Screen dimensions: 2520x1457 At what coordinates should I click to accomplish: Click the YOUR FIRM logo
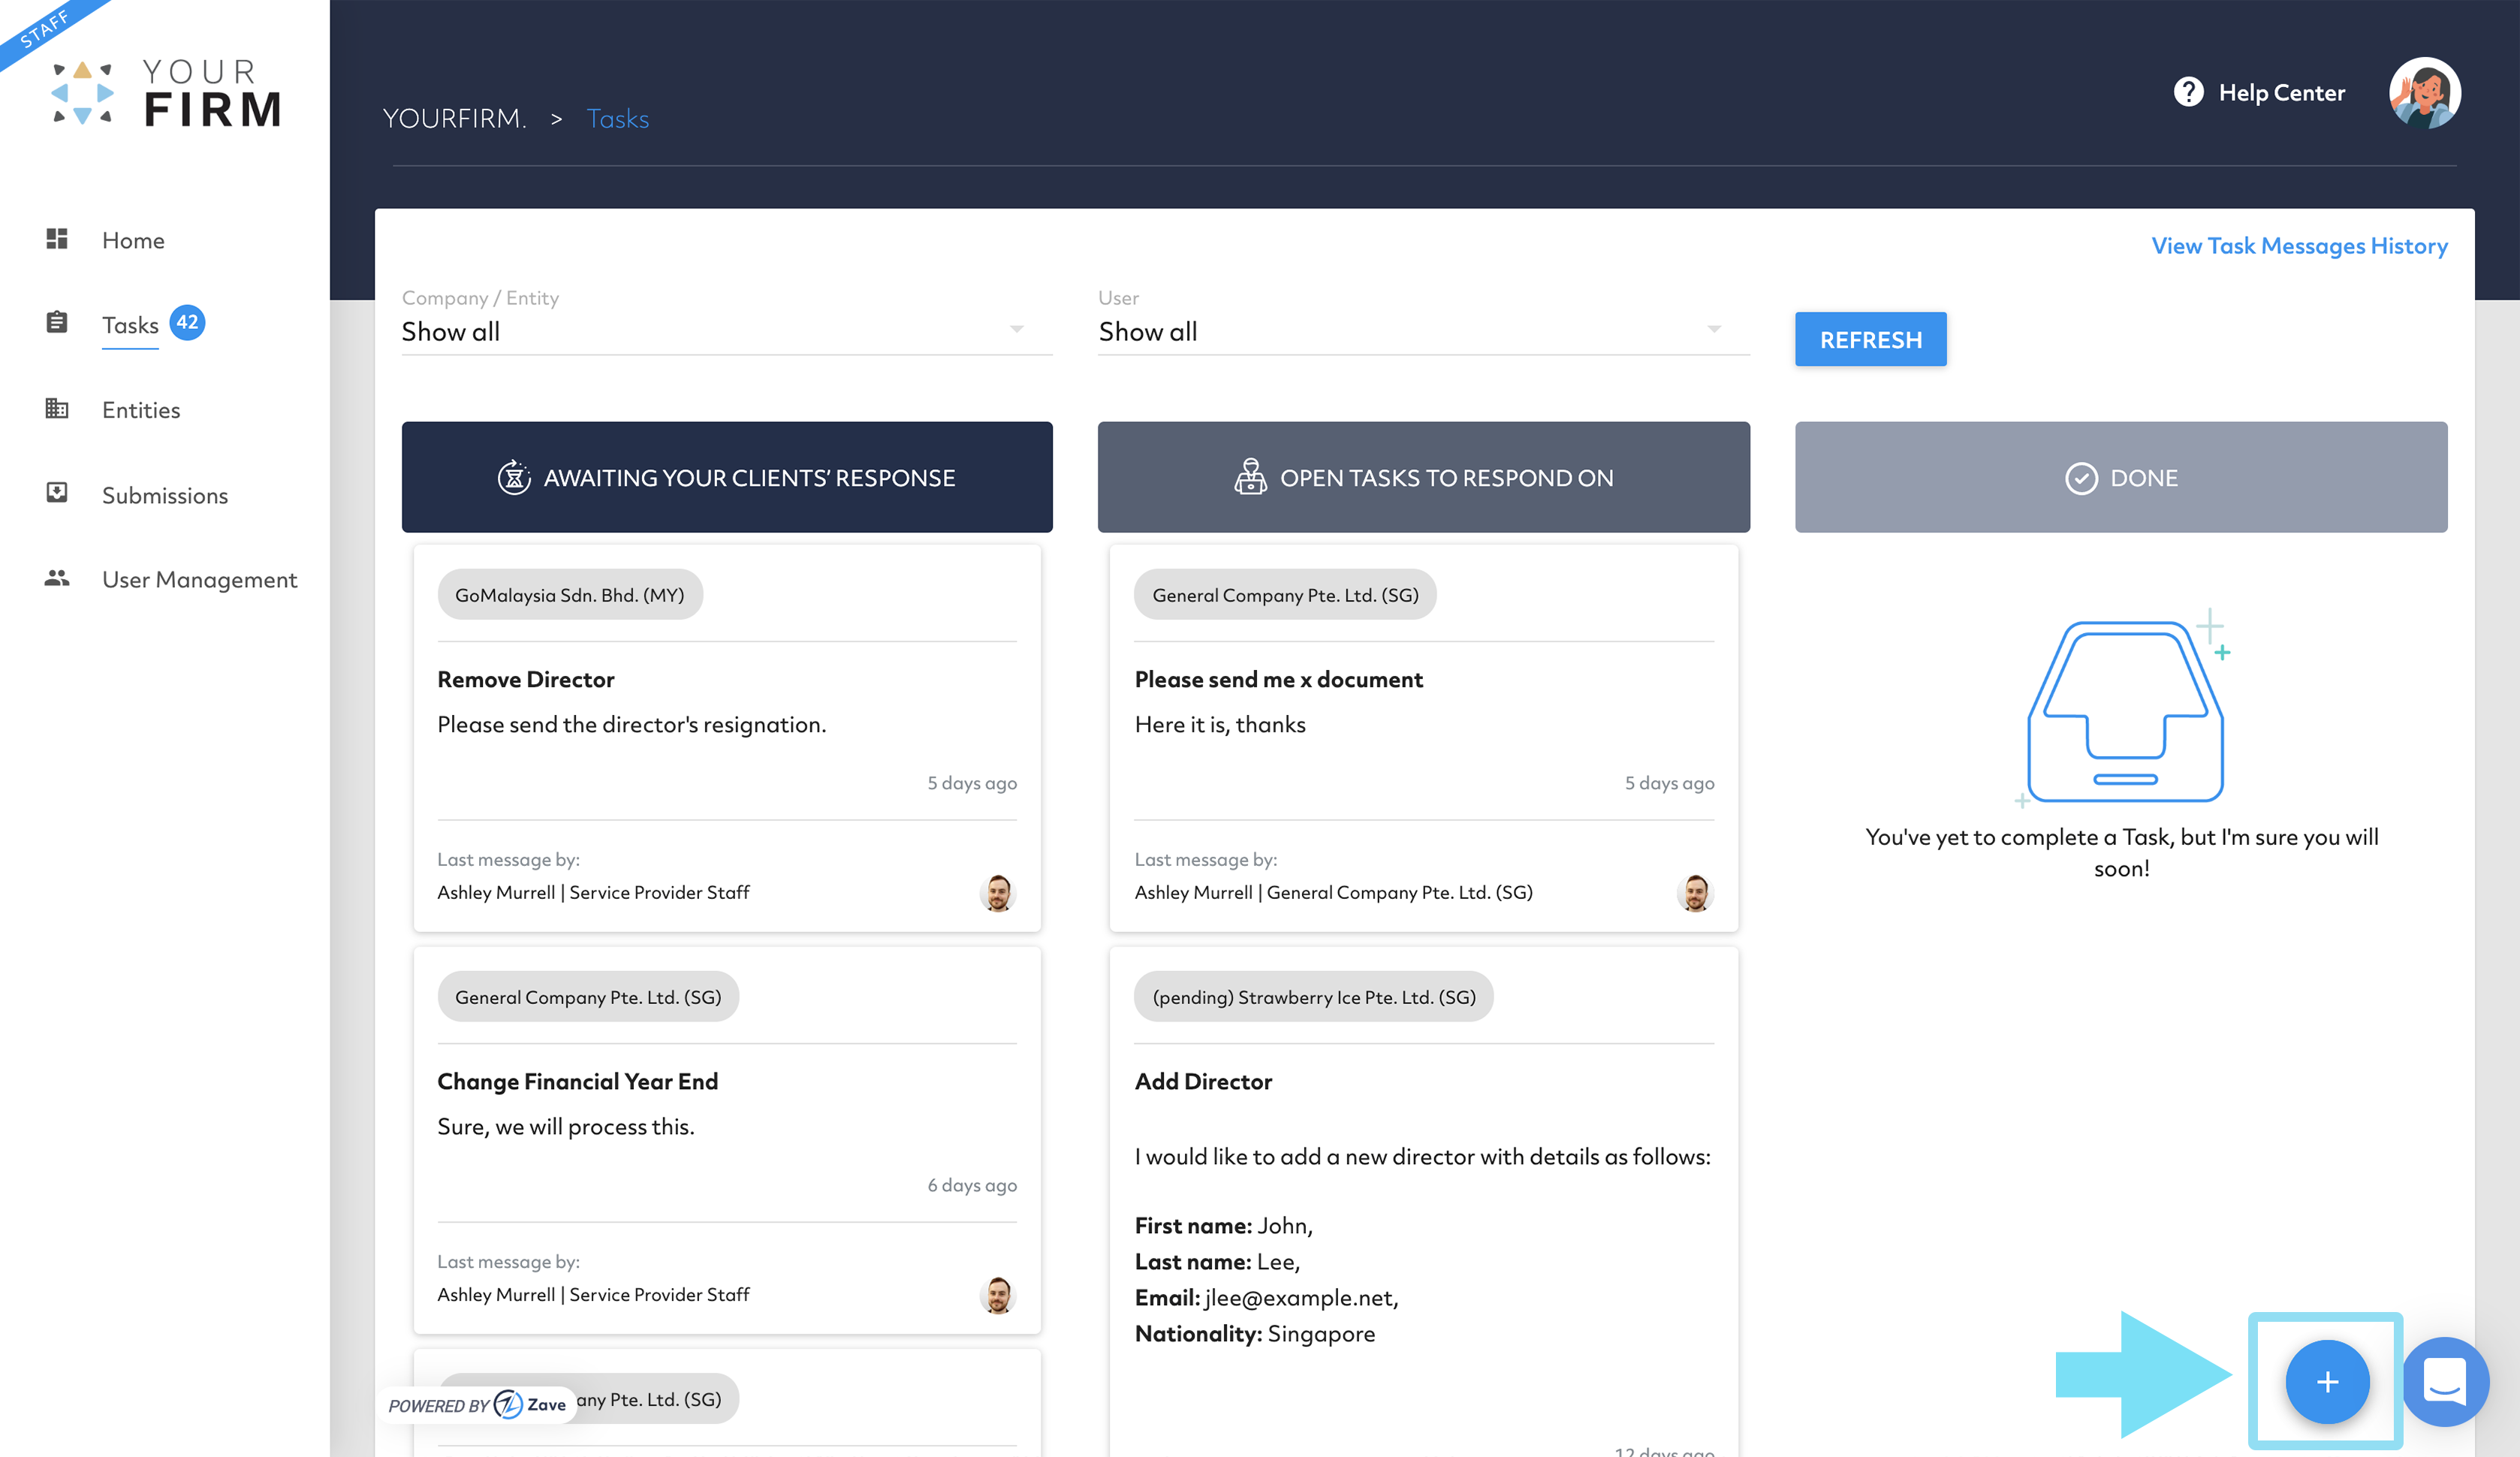click(166, 93)
